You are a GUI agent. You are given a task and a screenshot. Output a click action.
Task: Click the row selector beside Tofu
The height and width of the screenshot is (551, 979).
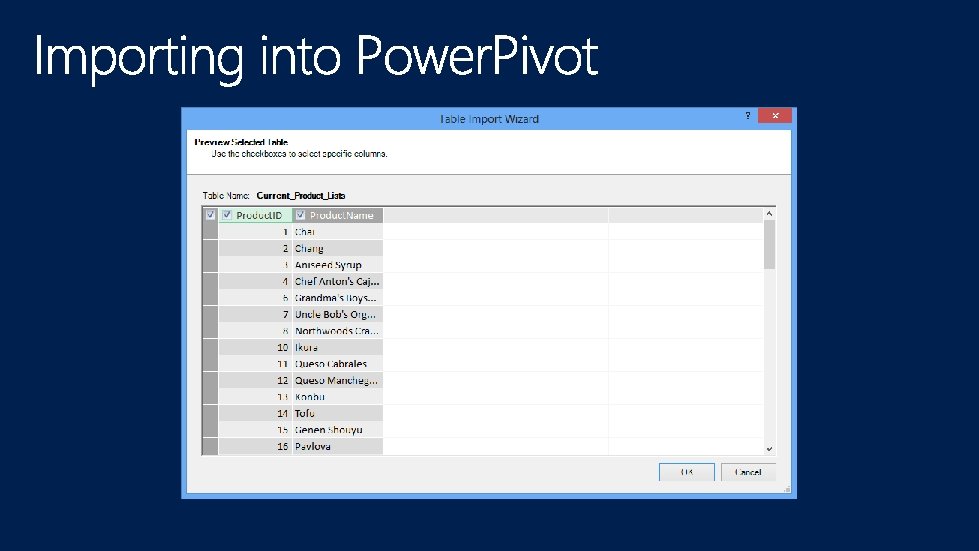click(210, 413)
